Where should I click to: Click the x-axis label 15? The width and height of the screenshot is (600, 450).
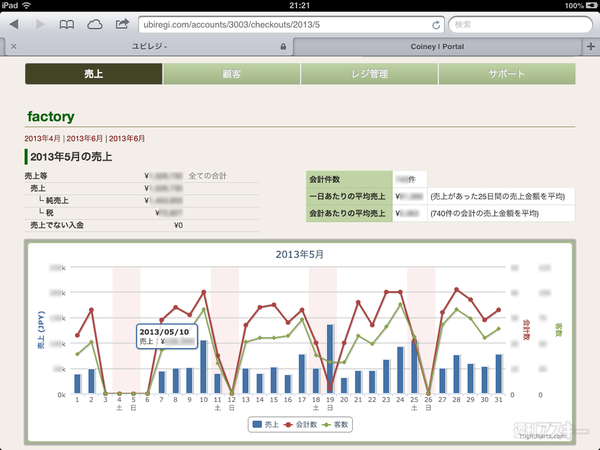274,399
